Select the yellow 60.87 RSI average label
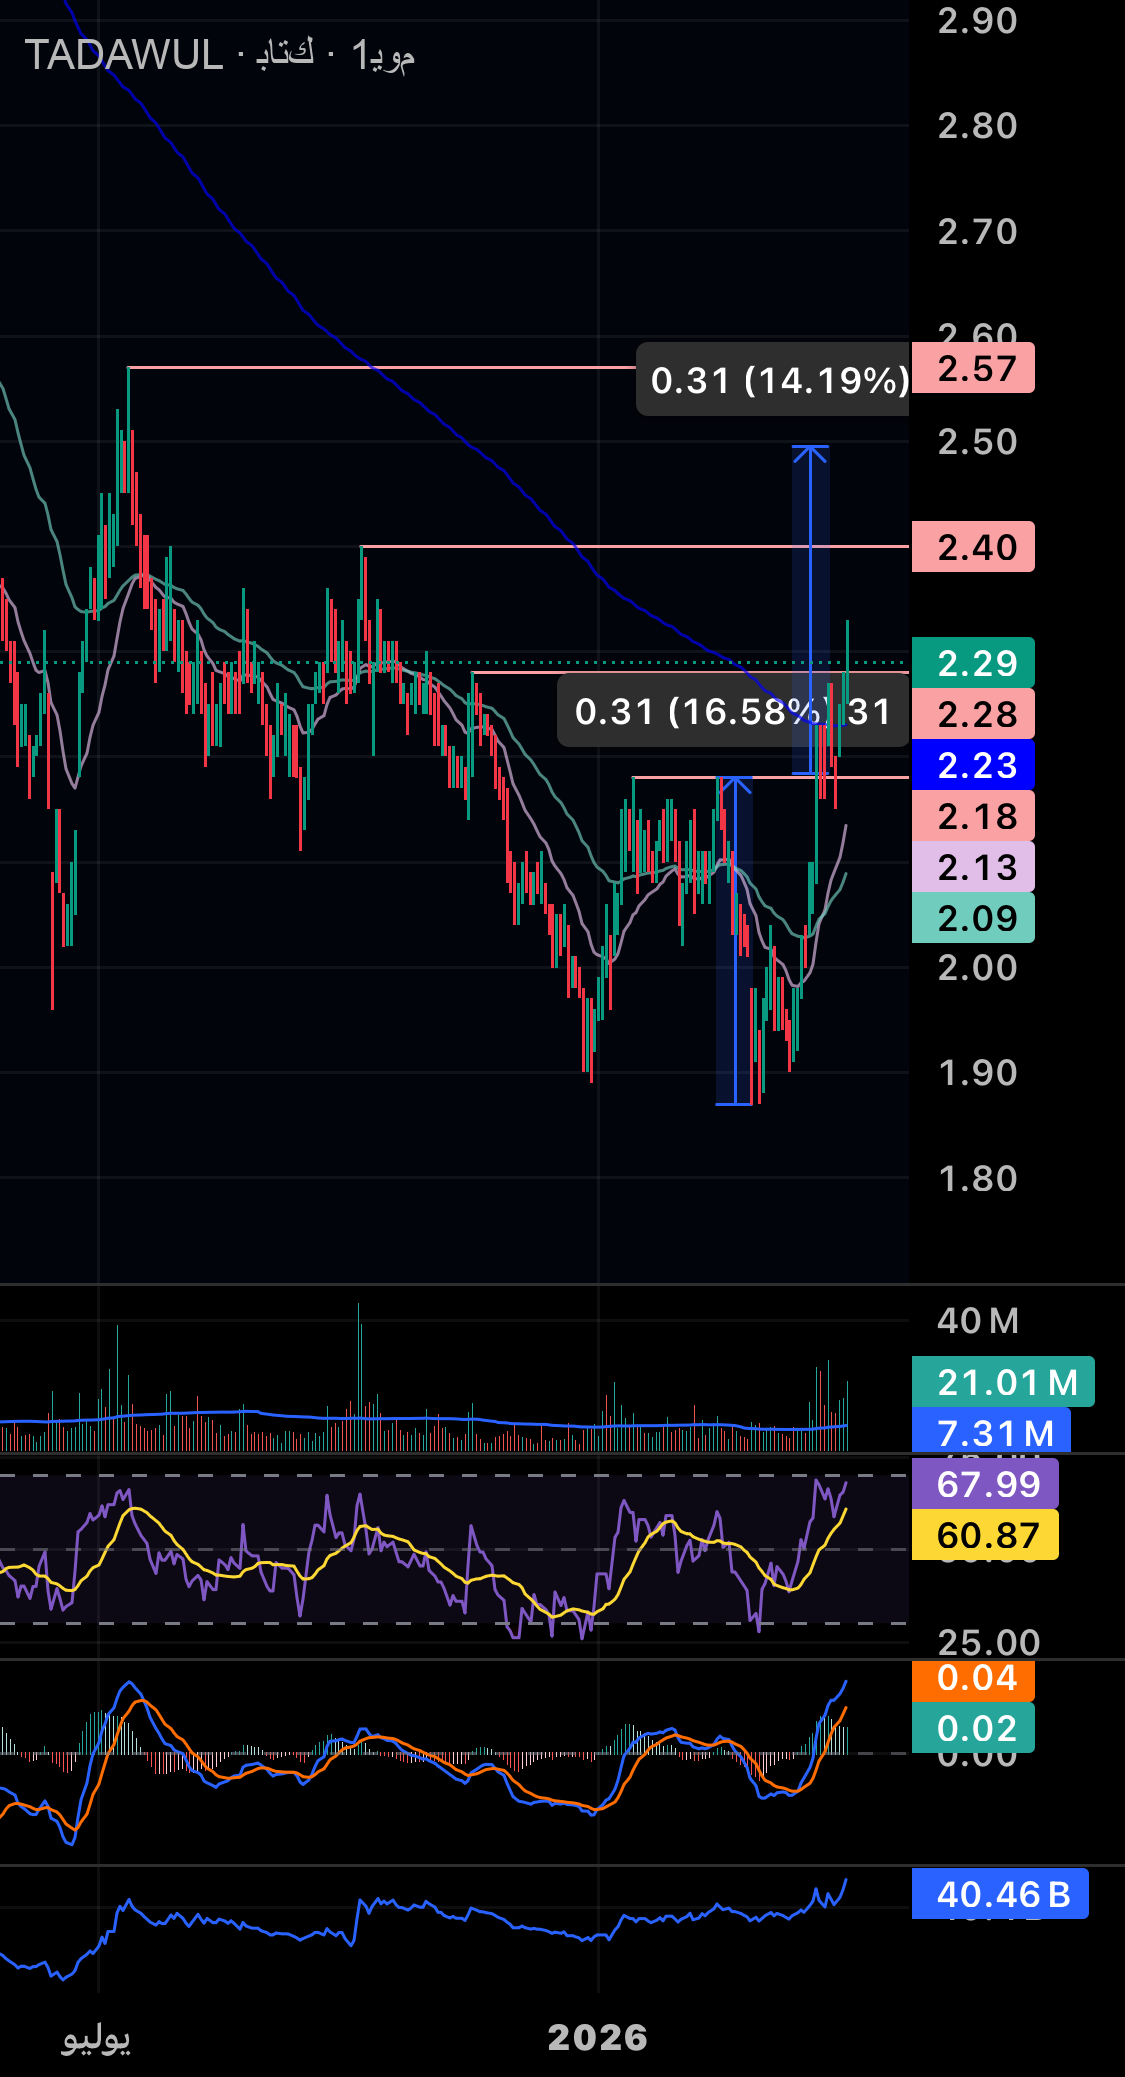The image size is (1125, 2077). [x=985, y=1535]
